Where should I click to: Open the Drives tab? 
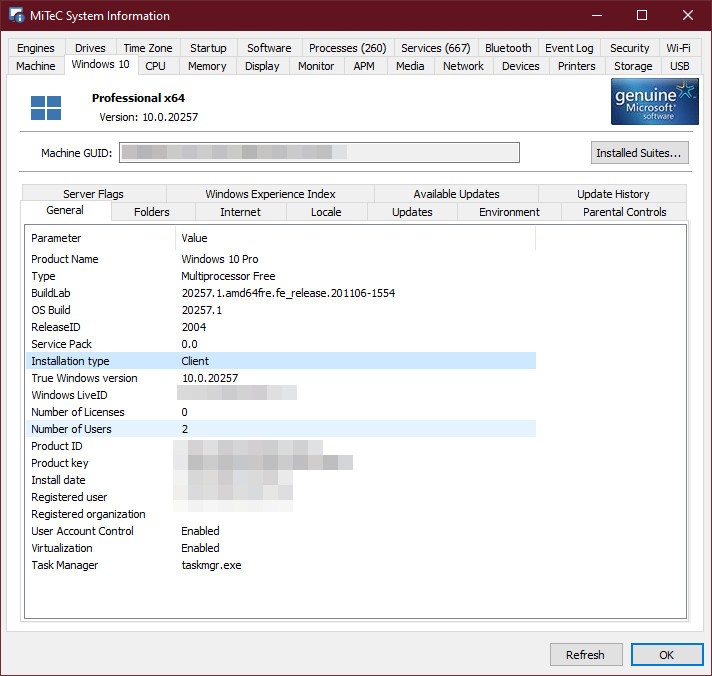(90, 48)
